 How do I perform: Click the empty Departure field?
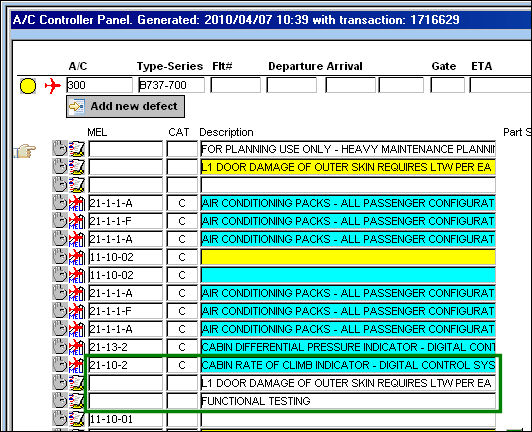[291, 85]
